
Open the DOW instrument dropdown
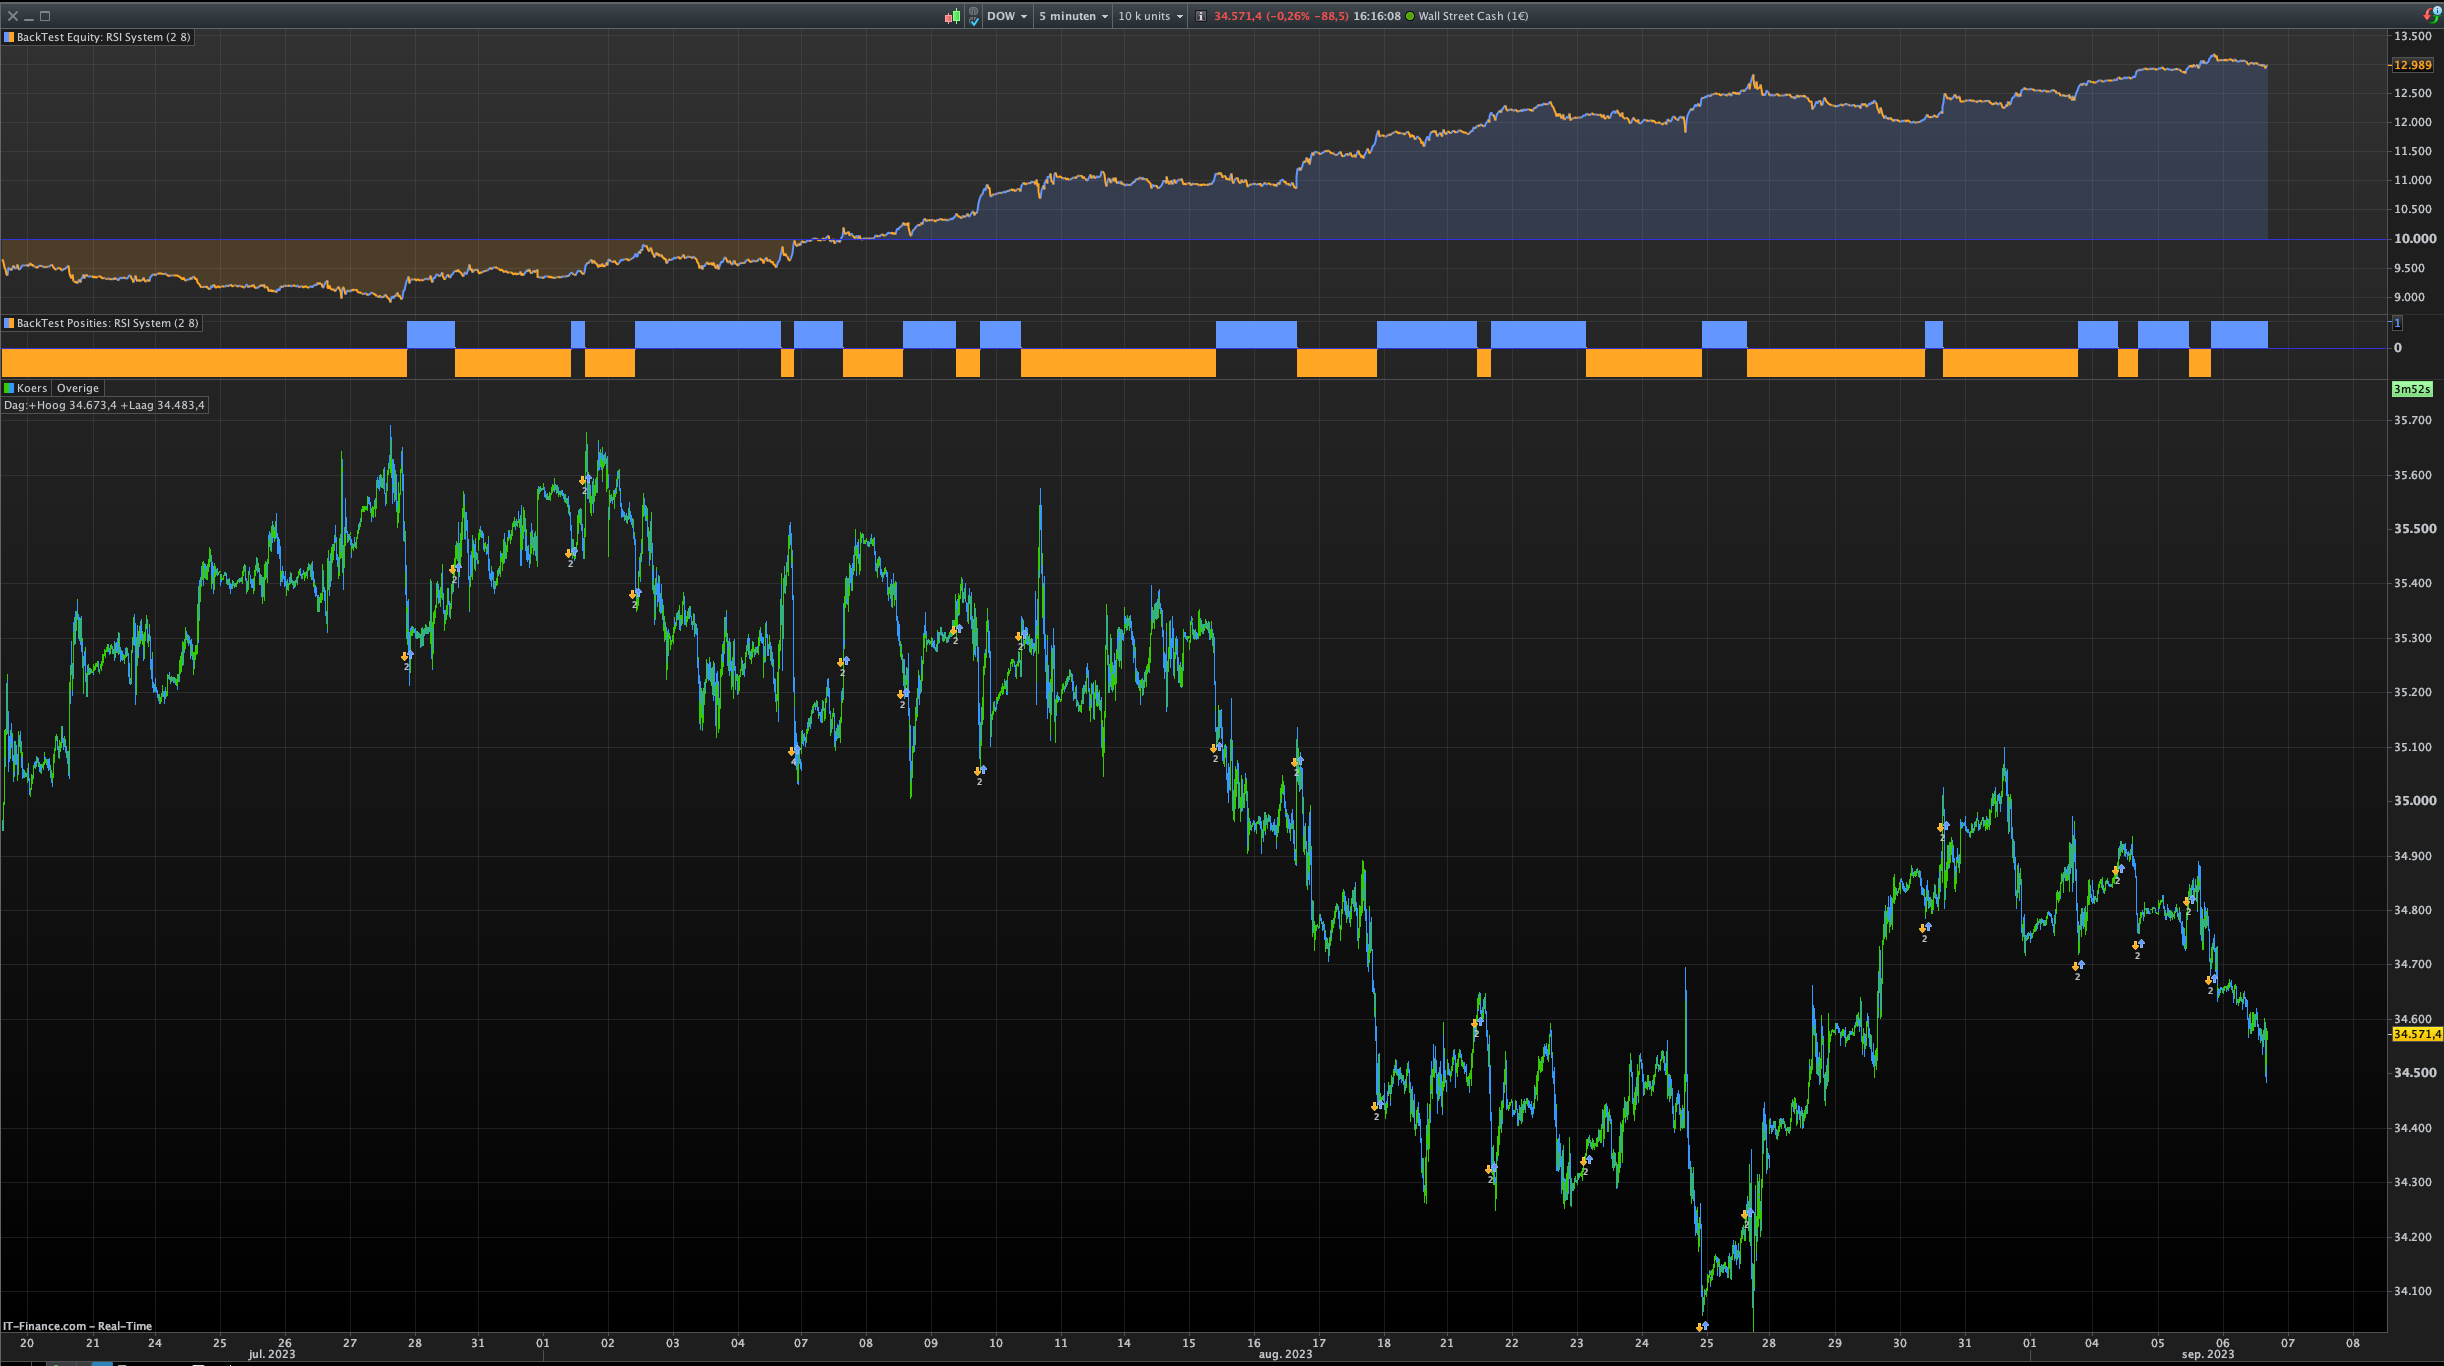click(1006, 16)
